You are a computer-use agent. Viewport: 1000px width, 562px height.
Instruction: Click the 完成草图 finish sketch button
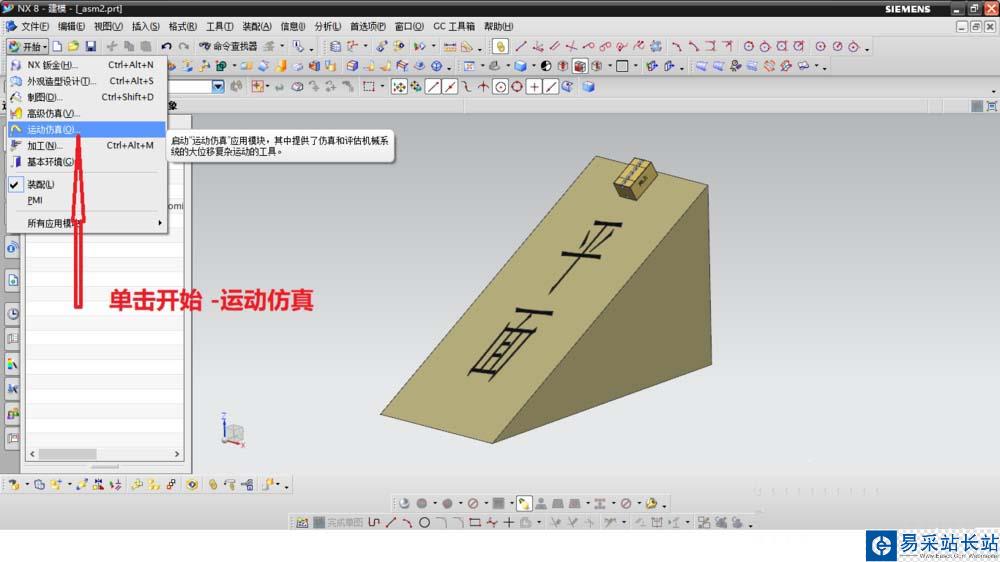pyautogui.click(x=338, y=522)
